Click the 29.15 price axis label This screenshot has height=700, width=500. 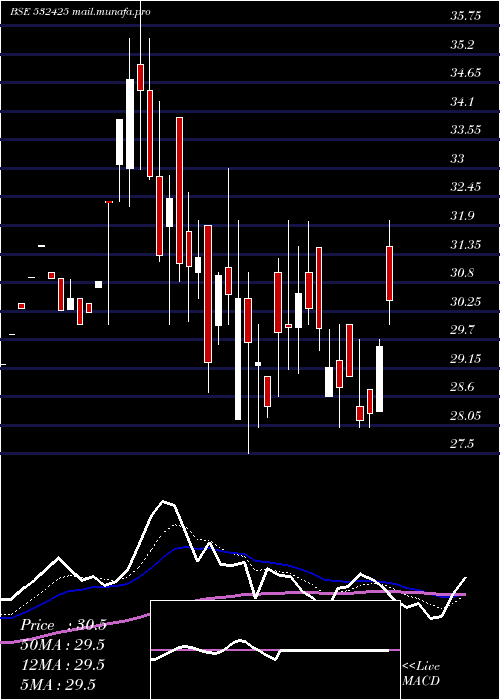click(466, 358)
